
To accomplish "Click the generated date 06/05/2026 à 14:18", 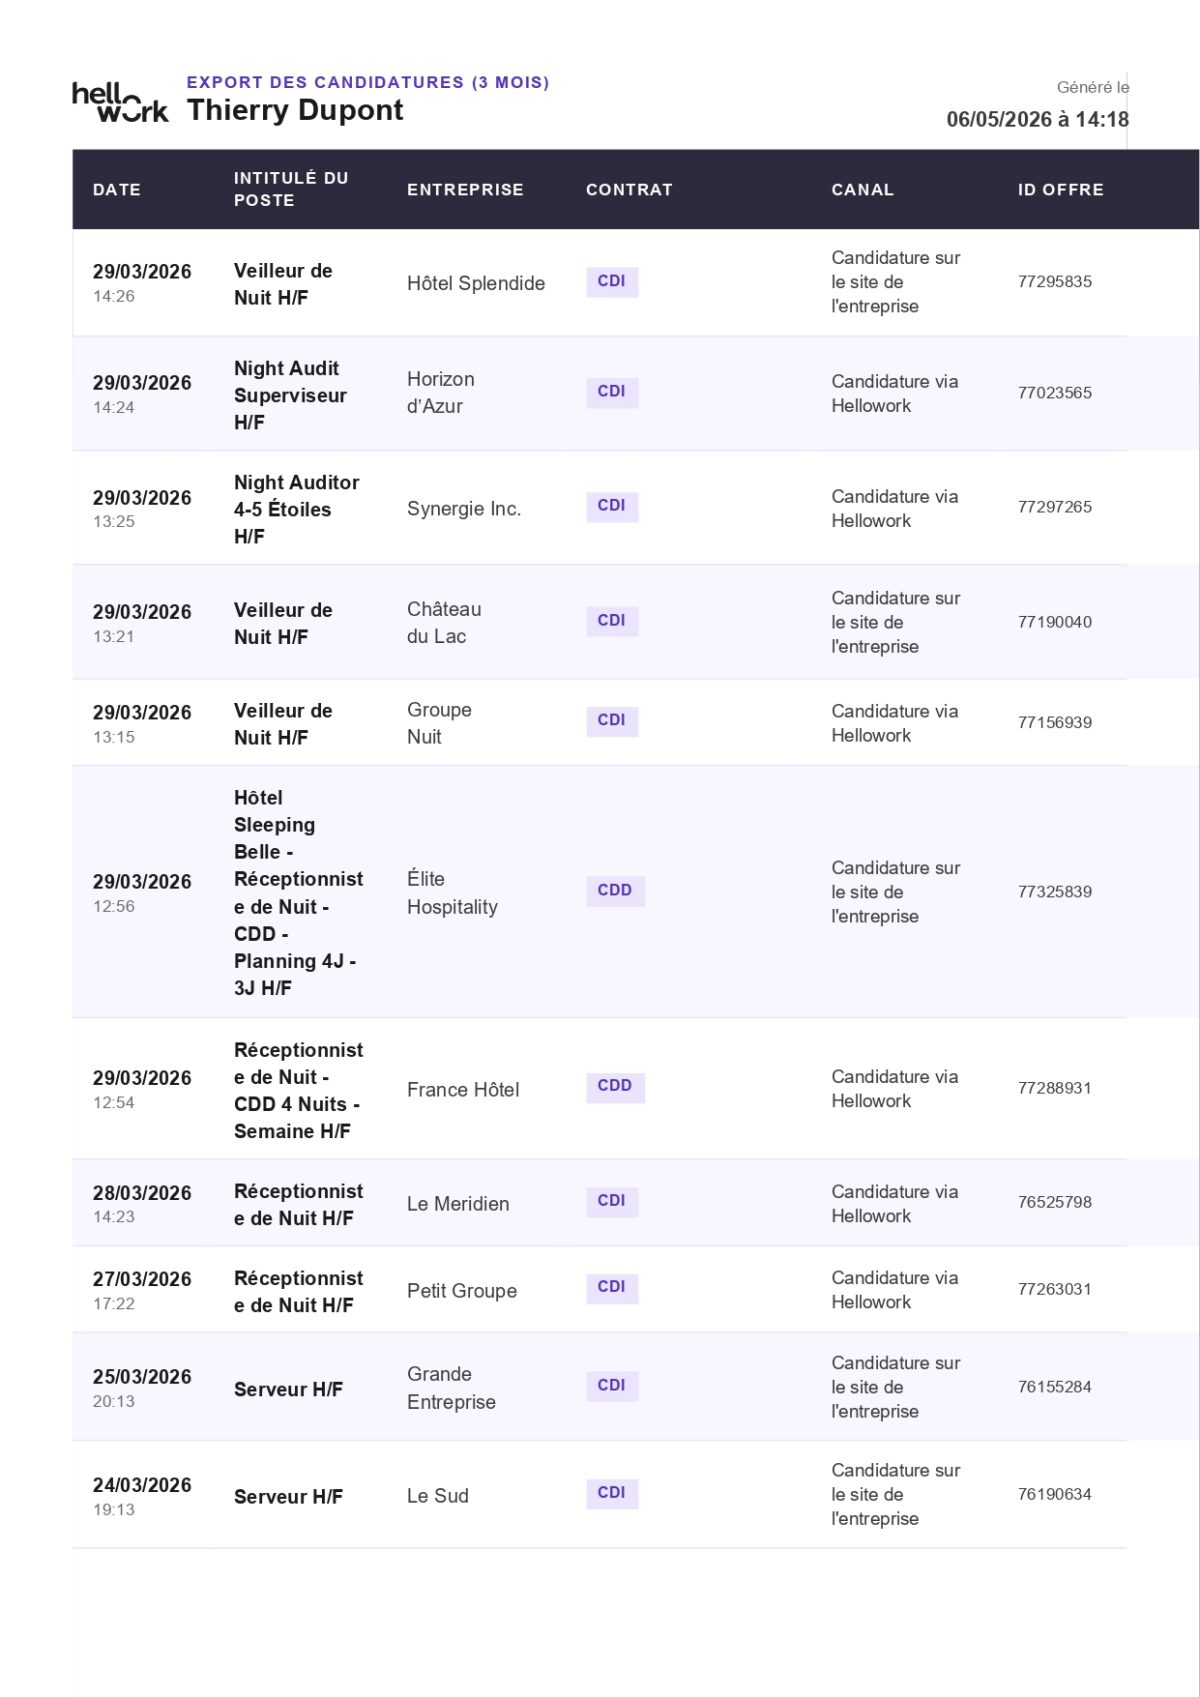I will [x=1038, y=119].
